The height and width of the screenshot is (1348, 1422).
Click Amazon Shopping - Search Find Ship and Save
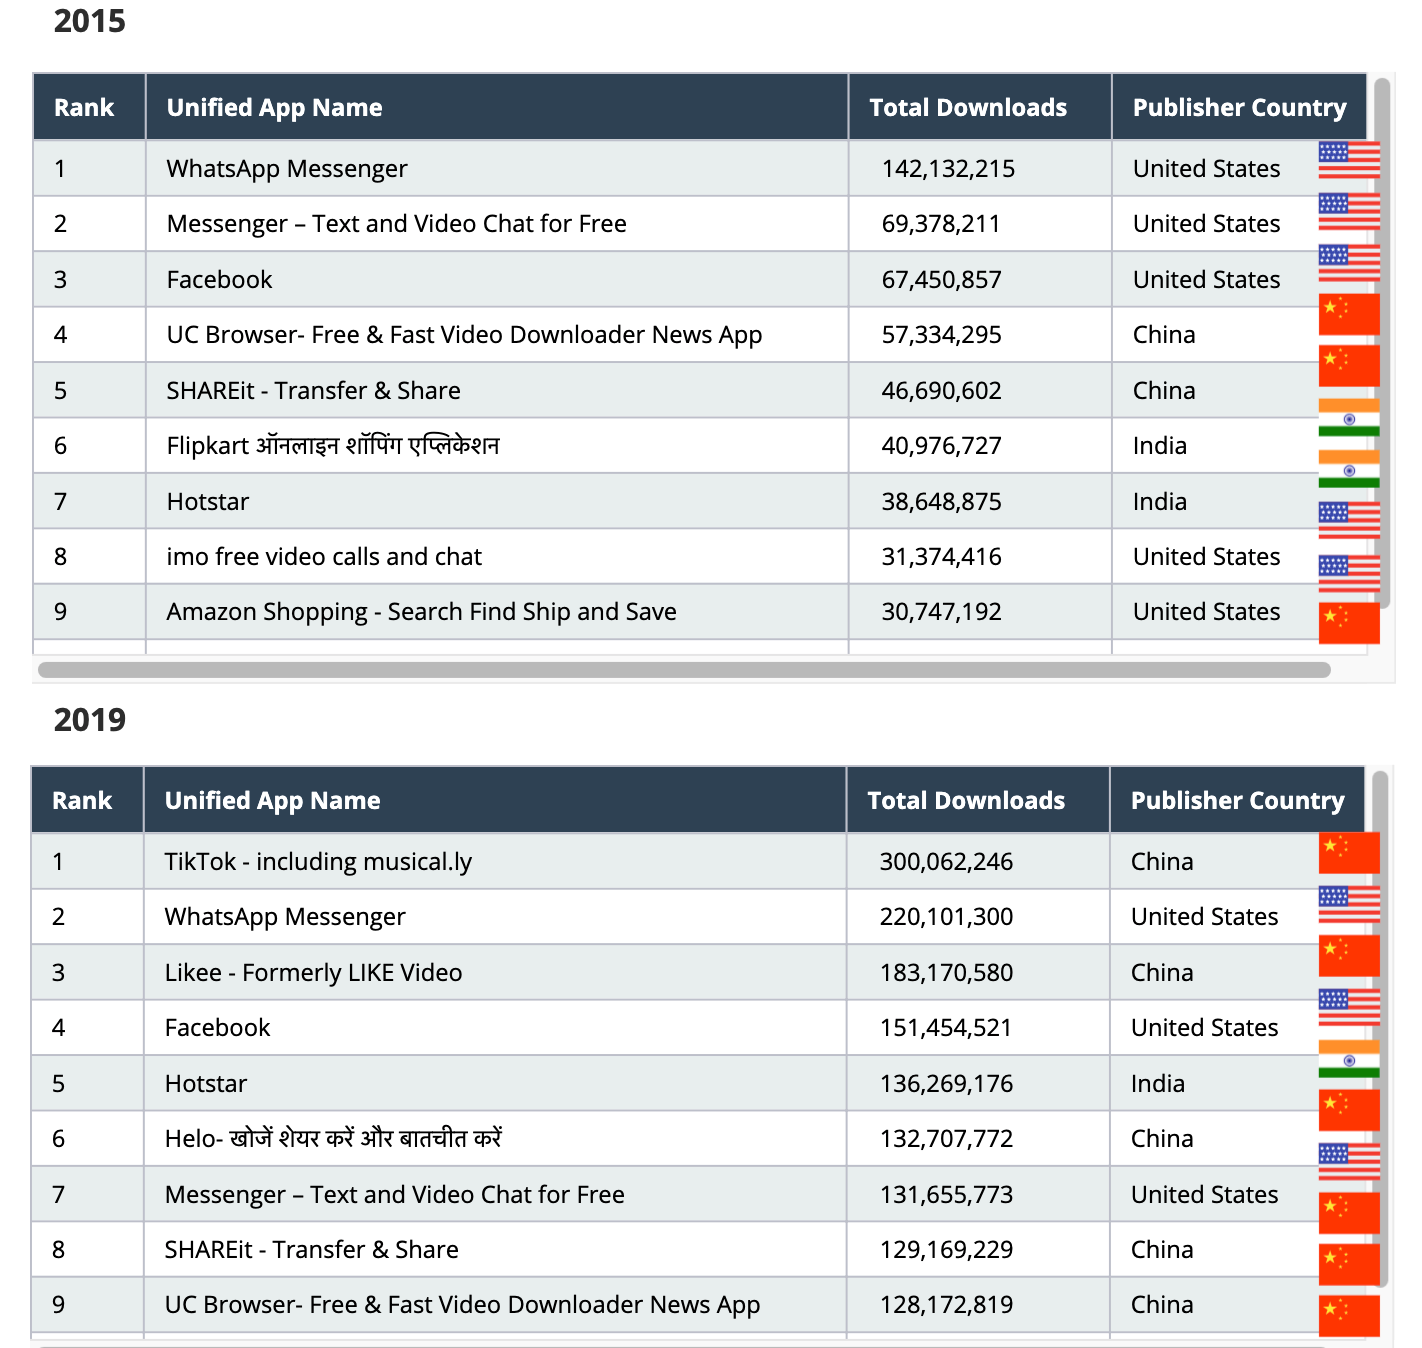421,612
